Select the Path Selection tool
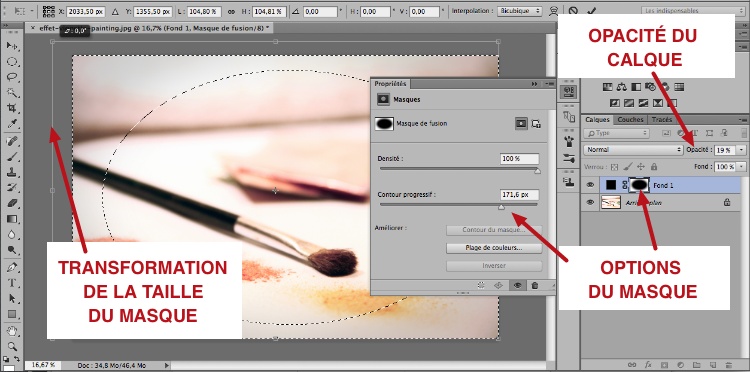The height and width of the screenshot is (372, 750). 12,298
